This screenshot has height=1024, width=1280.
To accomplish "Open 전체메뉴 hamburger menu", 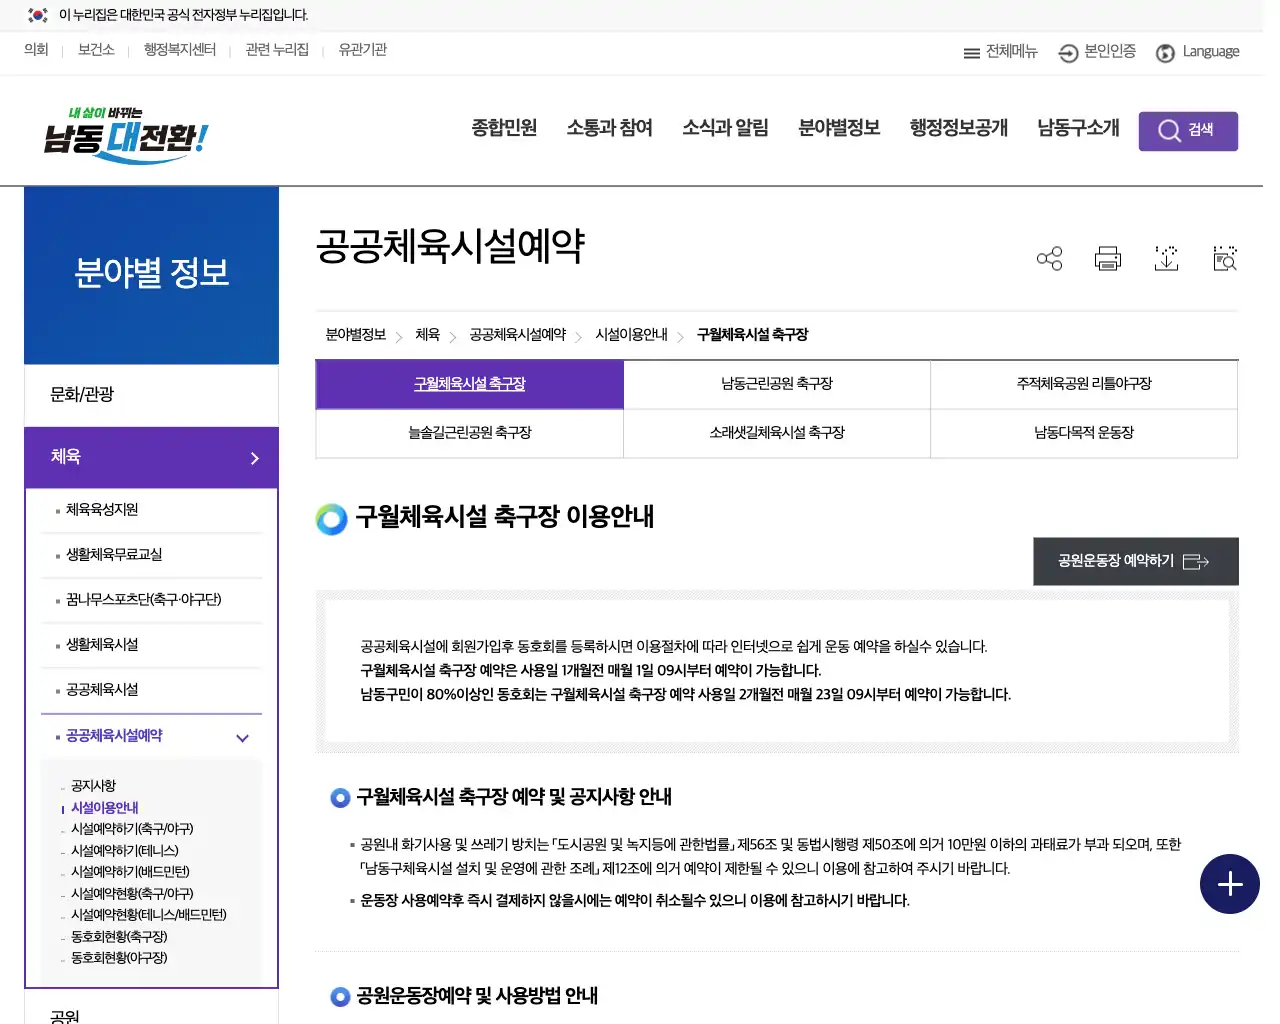I will [x=1000, y=52].
